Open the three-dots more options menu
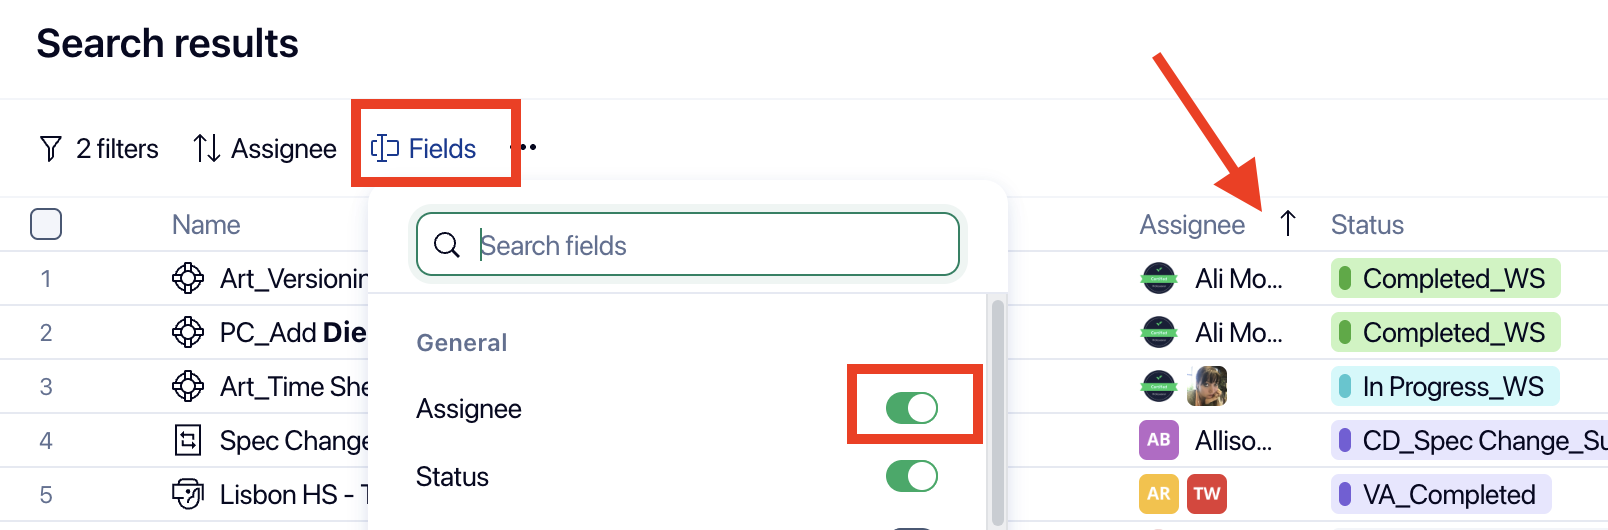This screenshot has height=530, width=1608. (x=527, y=148)
